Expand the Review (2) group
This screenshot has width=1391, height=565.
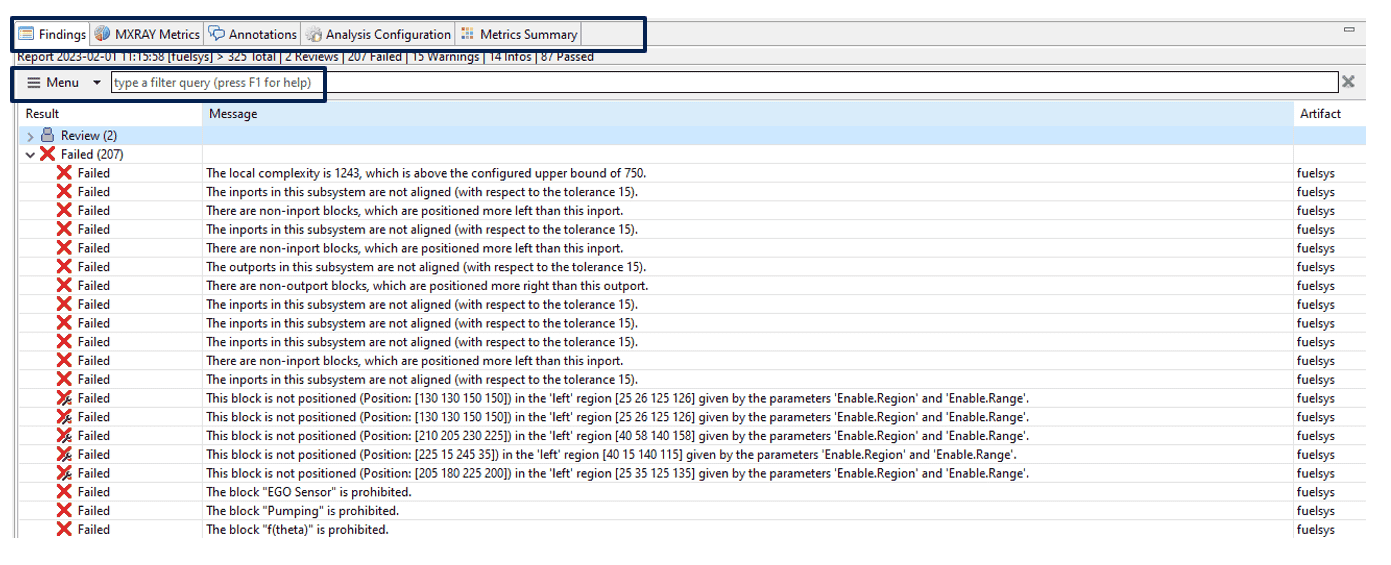point(30,136)
